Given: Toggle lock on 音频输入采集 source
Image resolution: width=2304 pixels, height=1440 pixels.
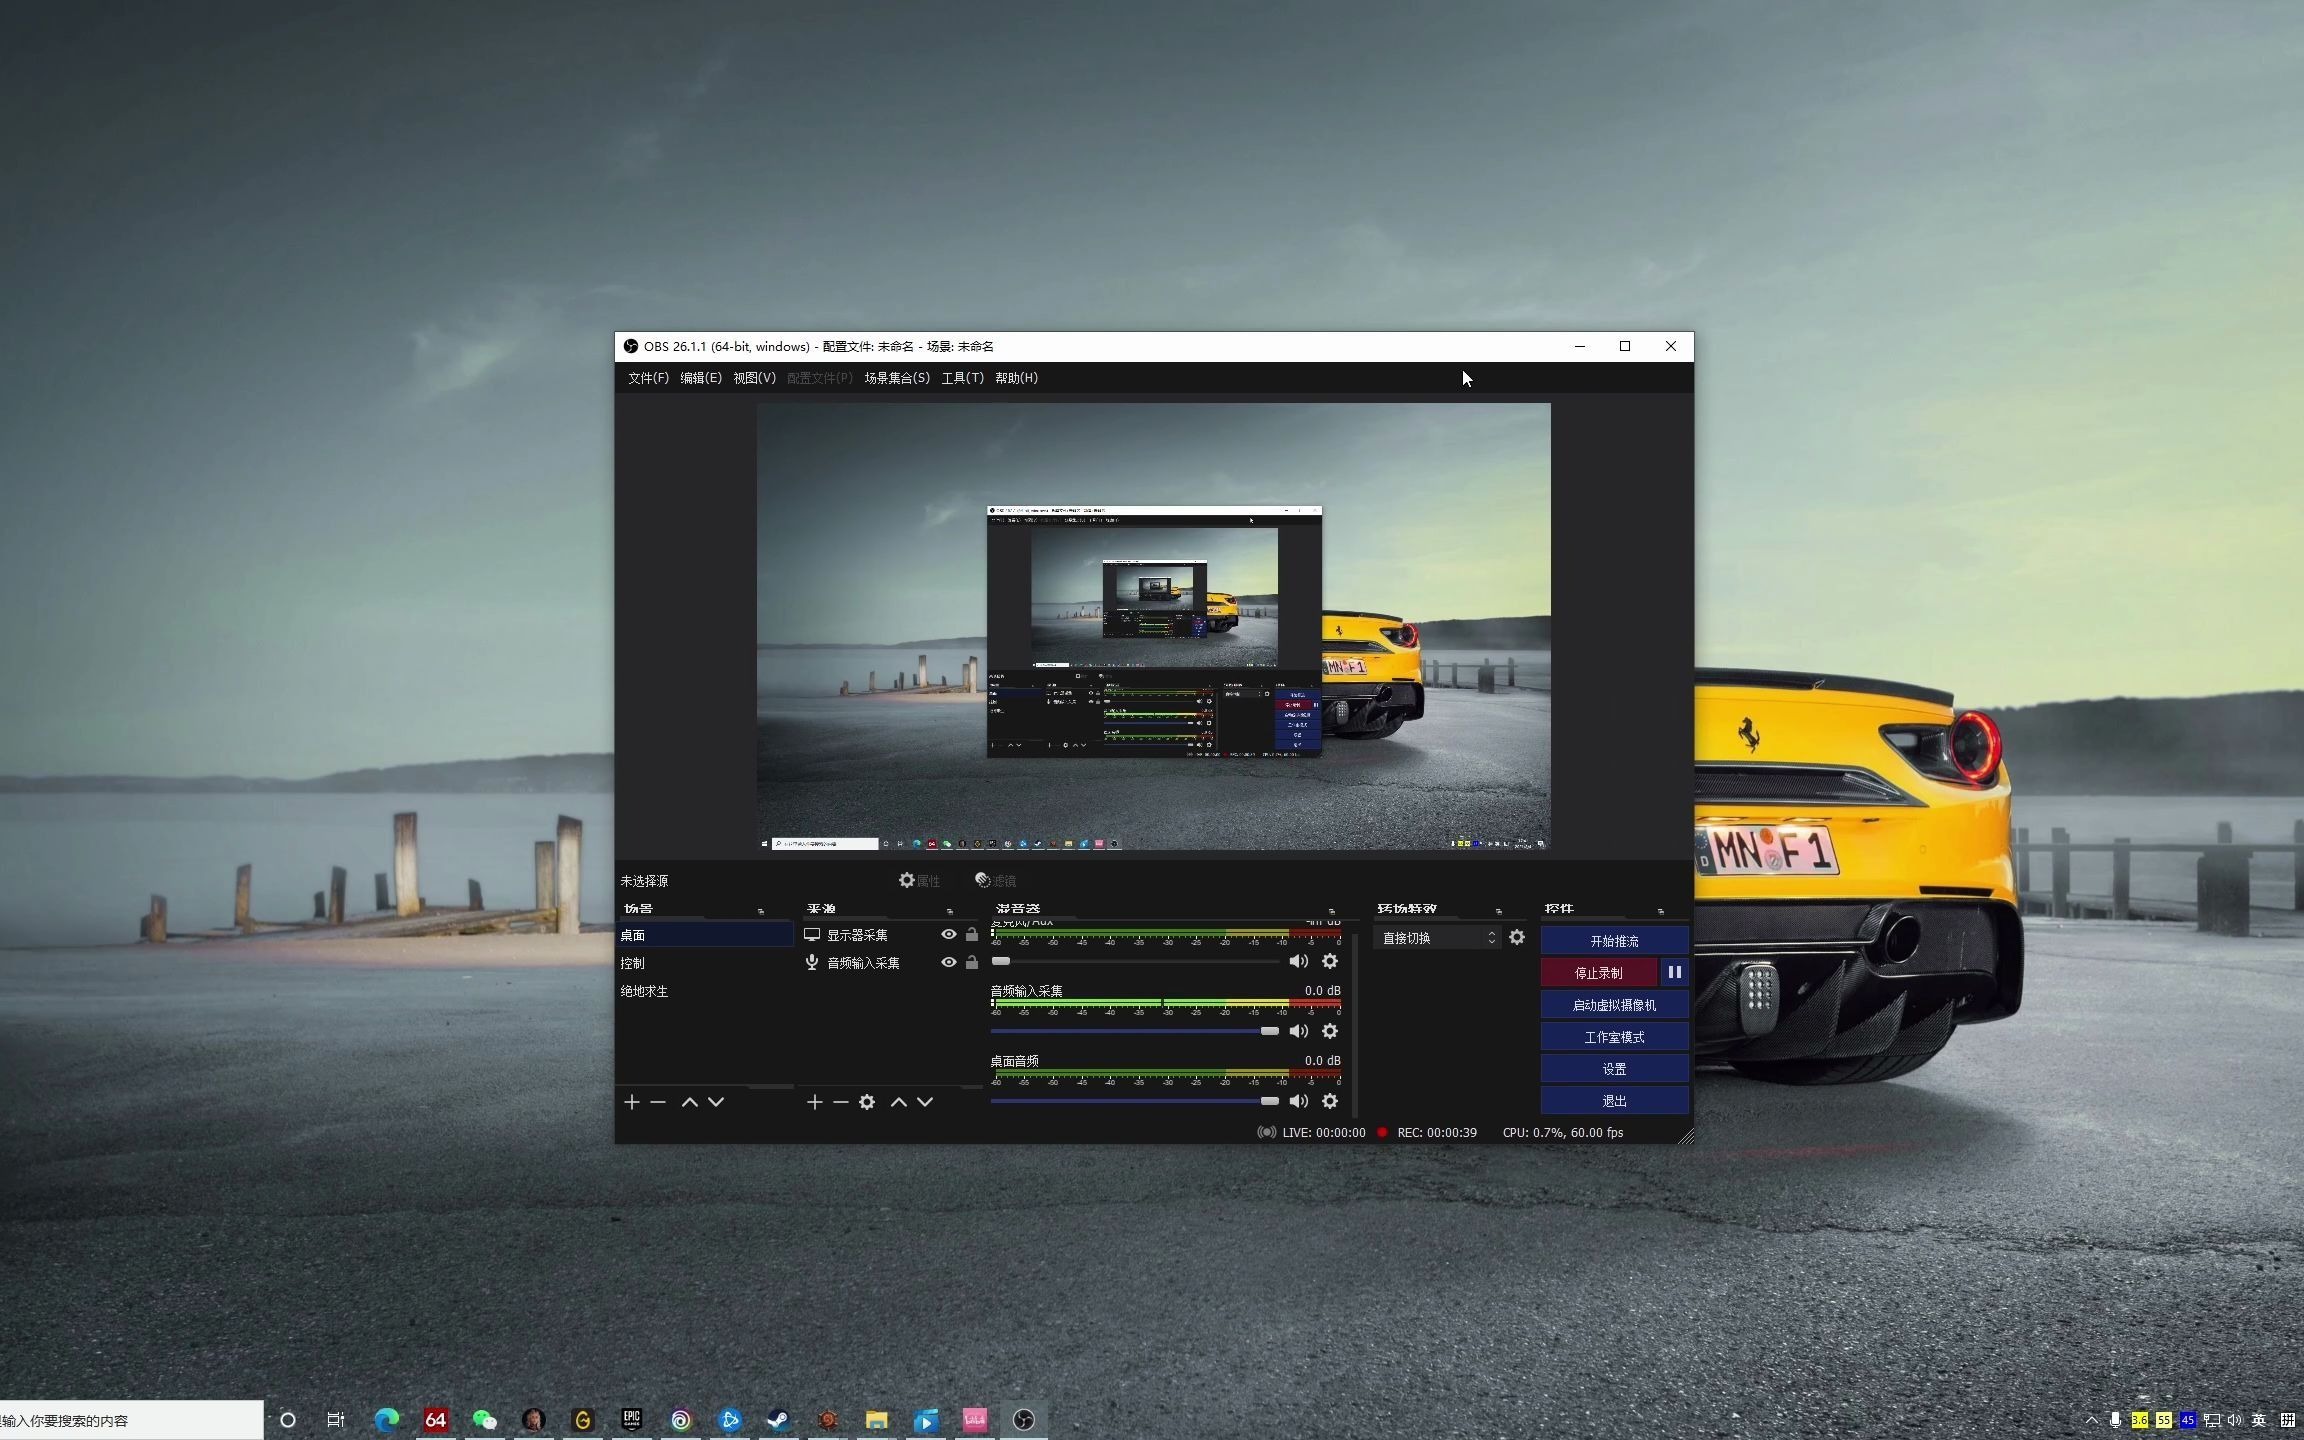Looking at the screenshot, I should [x=972, y=963].
